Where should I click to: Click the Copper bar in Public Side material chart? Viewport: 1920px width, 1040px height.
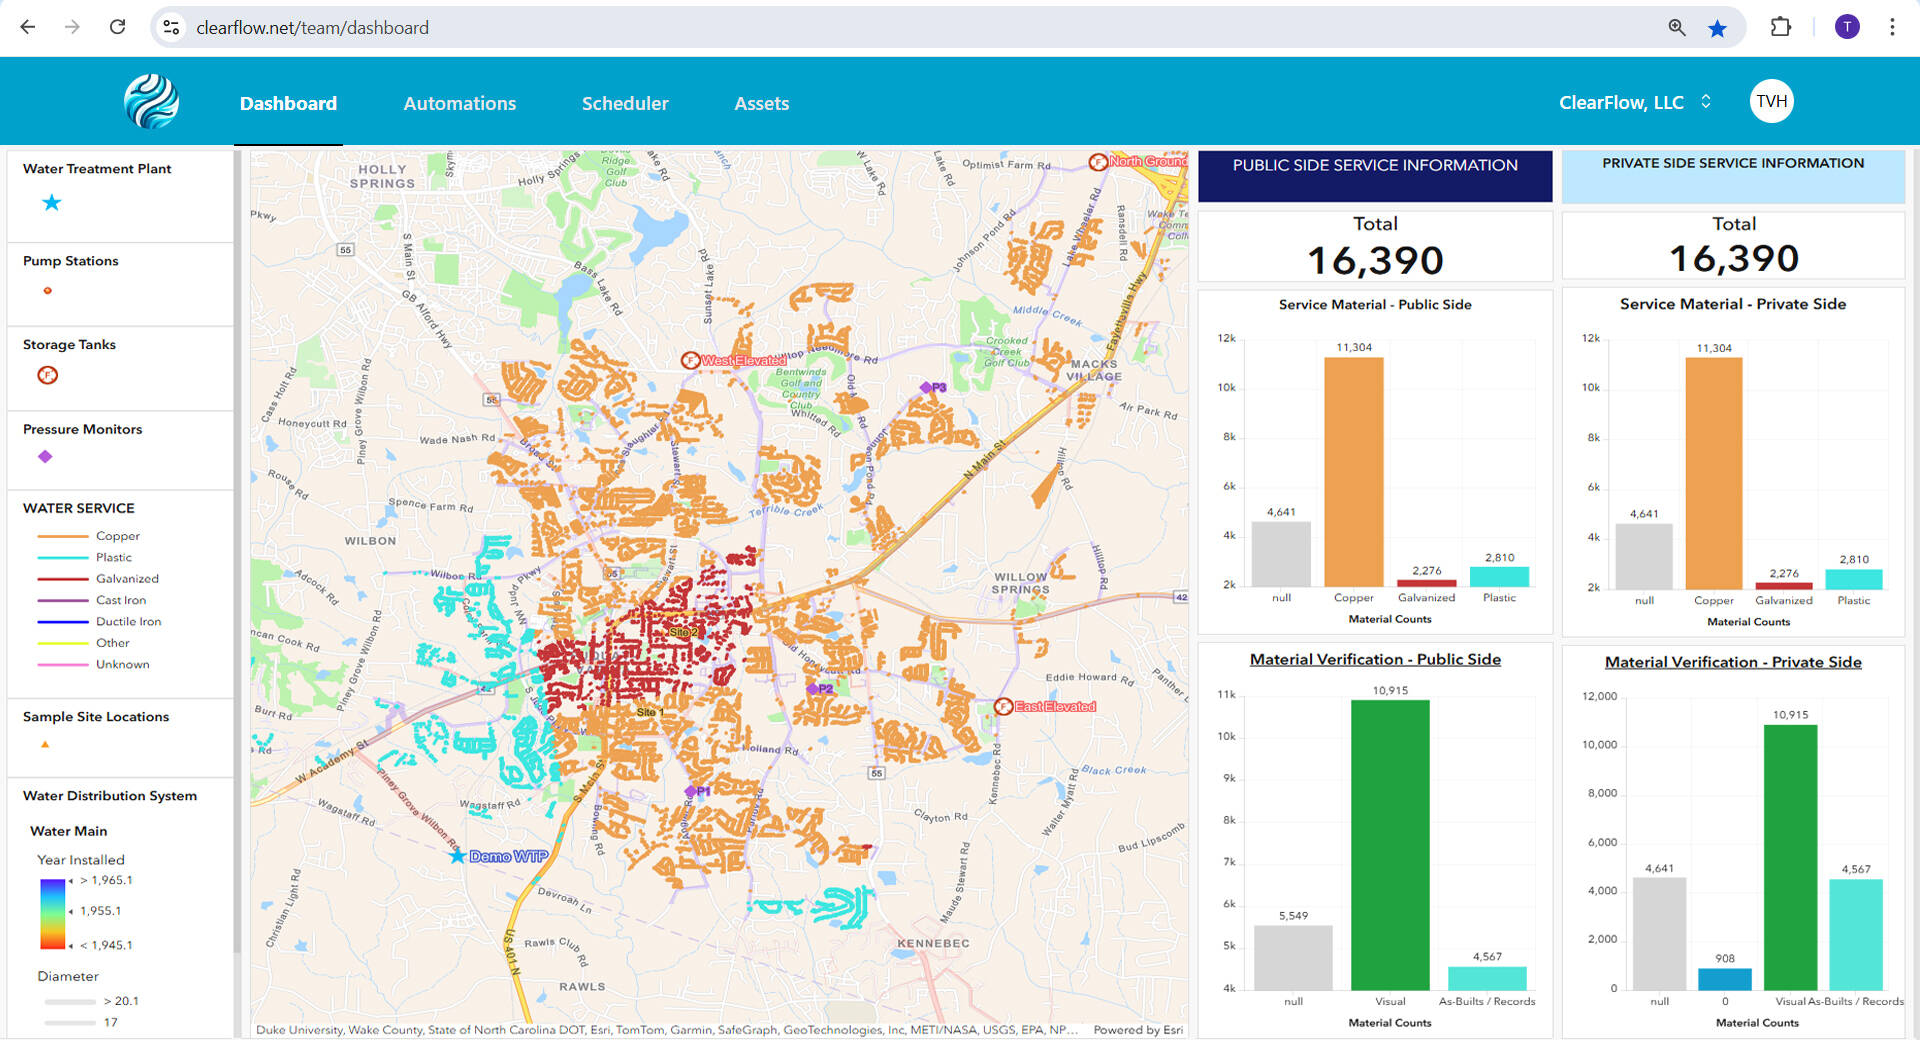click(x=1354, y=472)
